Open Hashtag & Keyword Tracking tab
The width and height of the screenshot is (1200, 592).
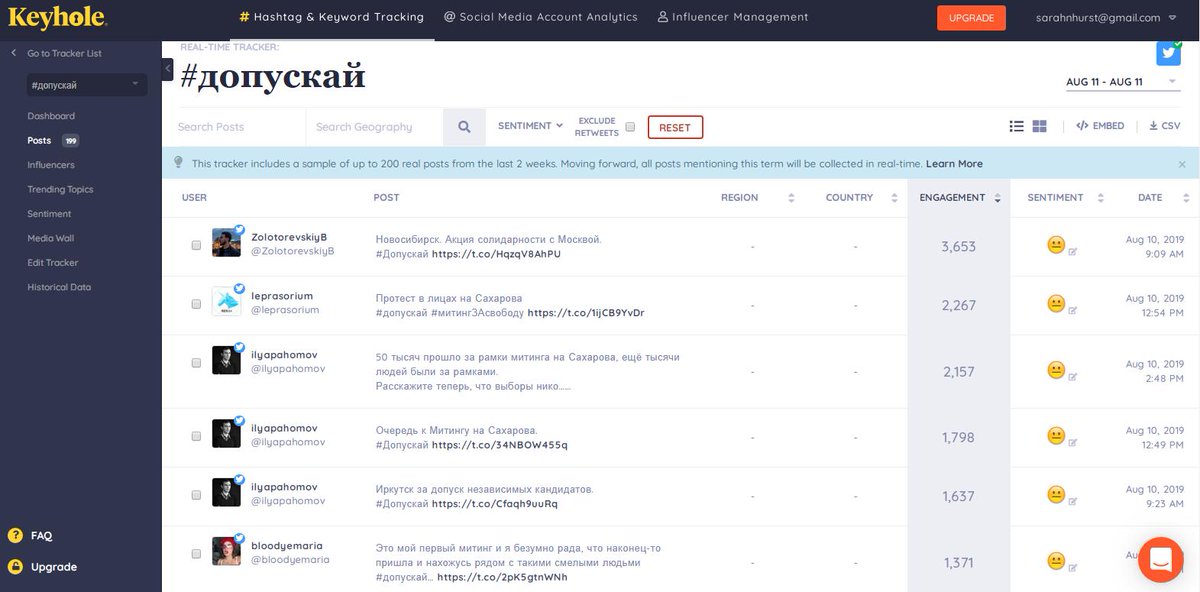[x=332, y=17]
